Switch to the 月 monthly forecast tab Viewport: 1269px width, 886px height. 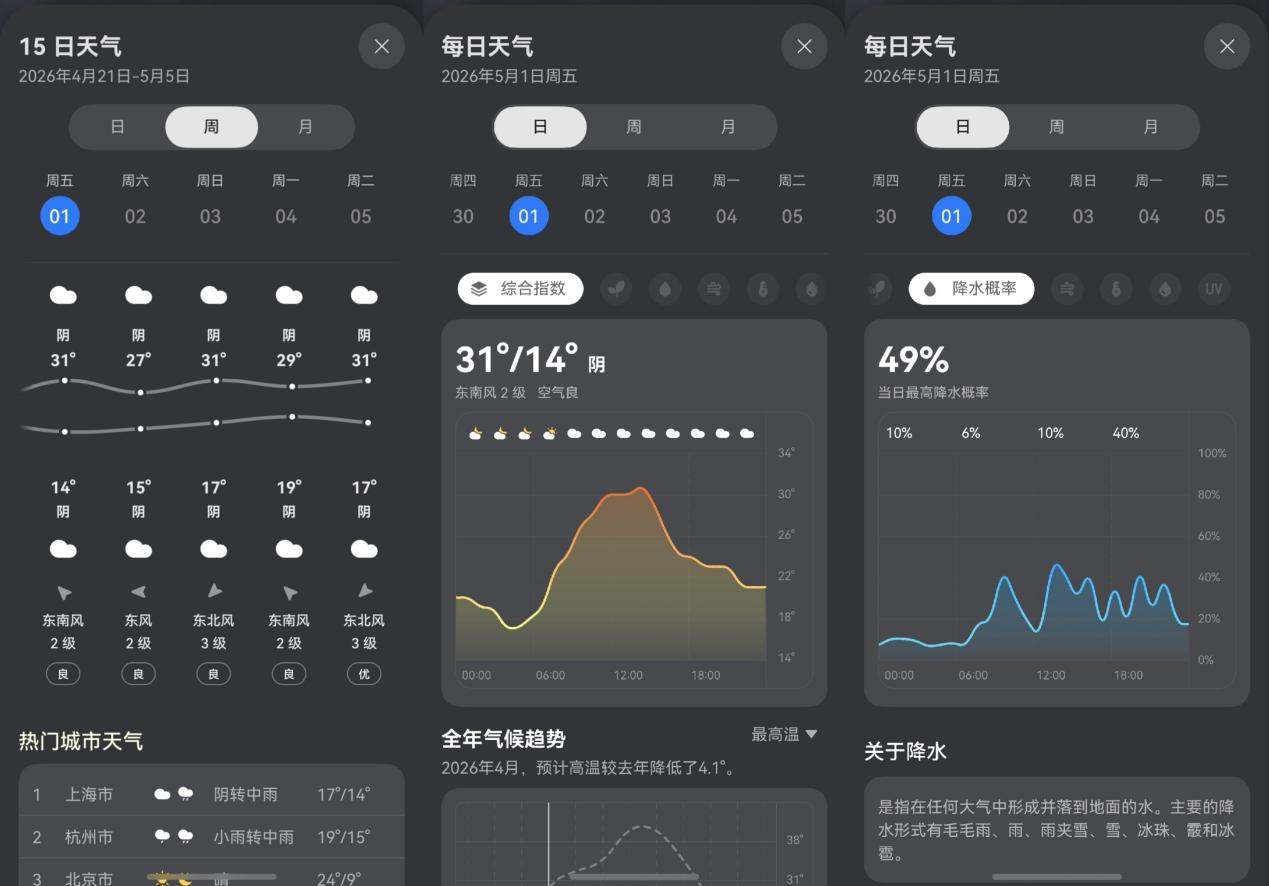coord(306,127)
